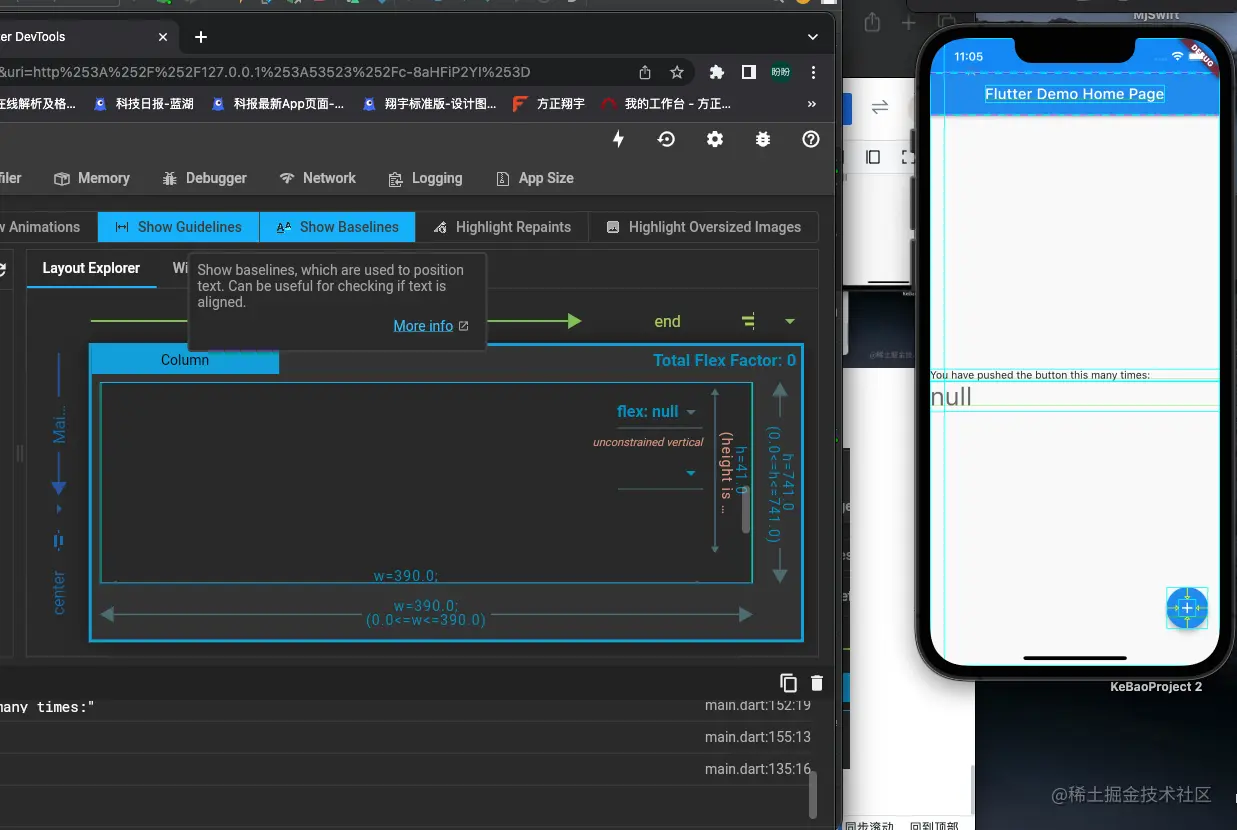Click the hot restart circular arrow icon
This screenshot has height=830, width=1237.
666,140
